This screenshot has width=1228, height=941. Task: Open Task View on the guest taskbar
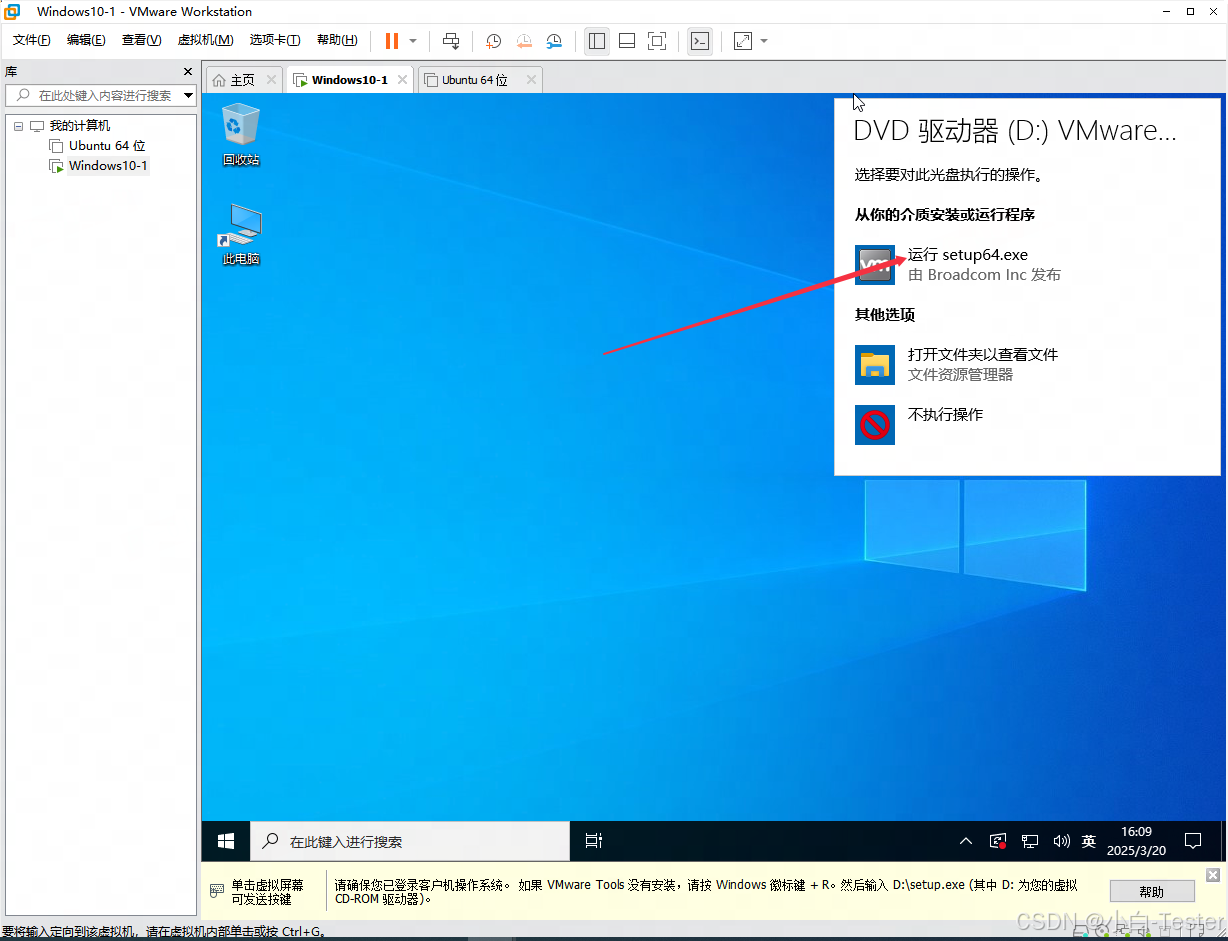(594, 841)
